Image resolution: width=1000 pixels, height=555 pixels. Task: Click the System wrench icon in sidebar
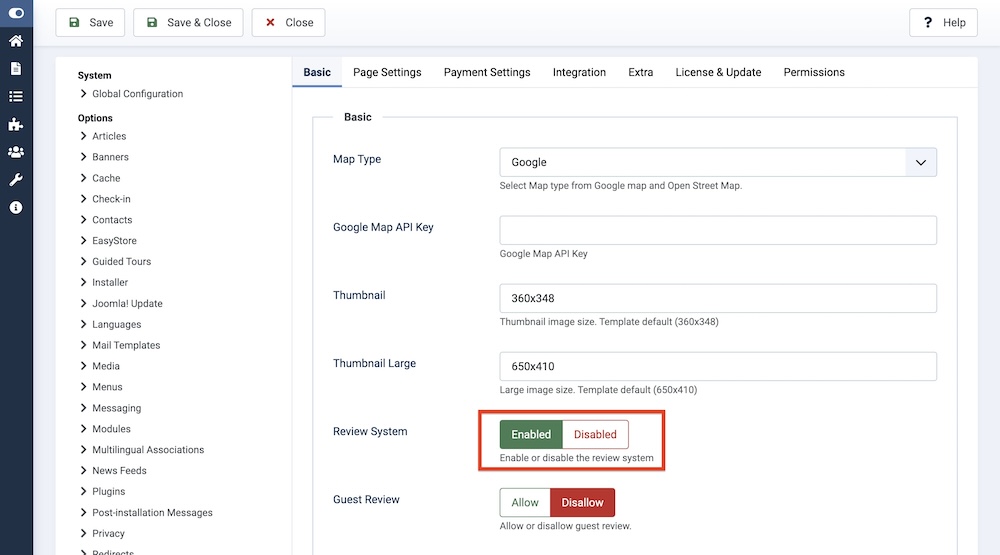[x=16, y=180]
